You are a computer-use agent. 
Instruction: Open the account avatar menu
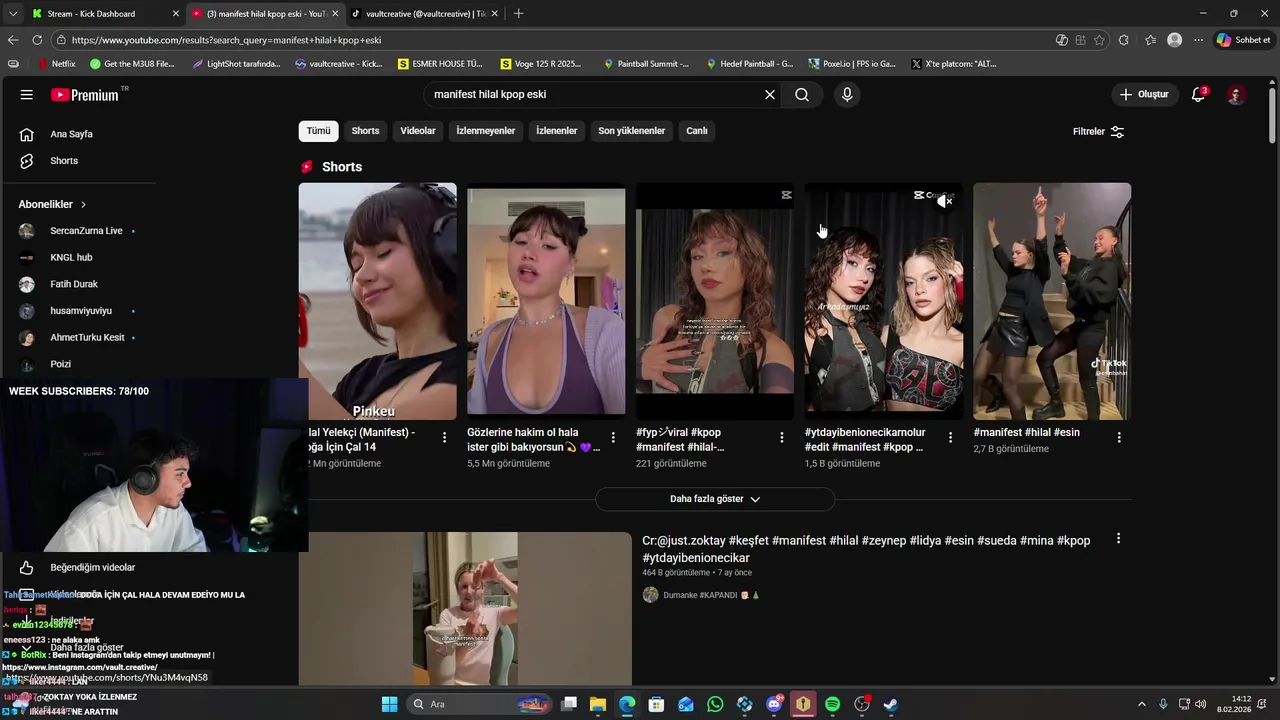pos(1236,95)
